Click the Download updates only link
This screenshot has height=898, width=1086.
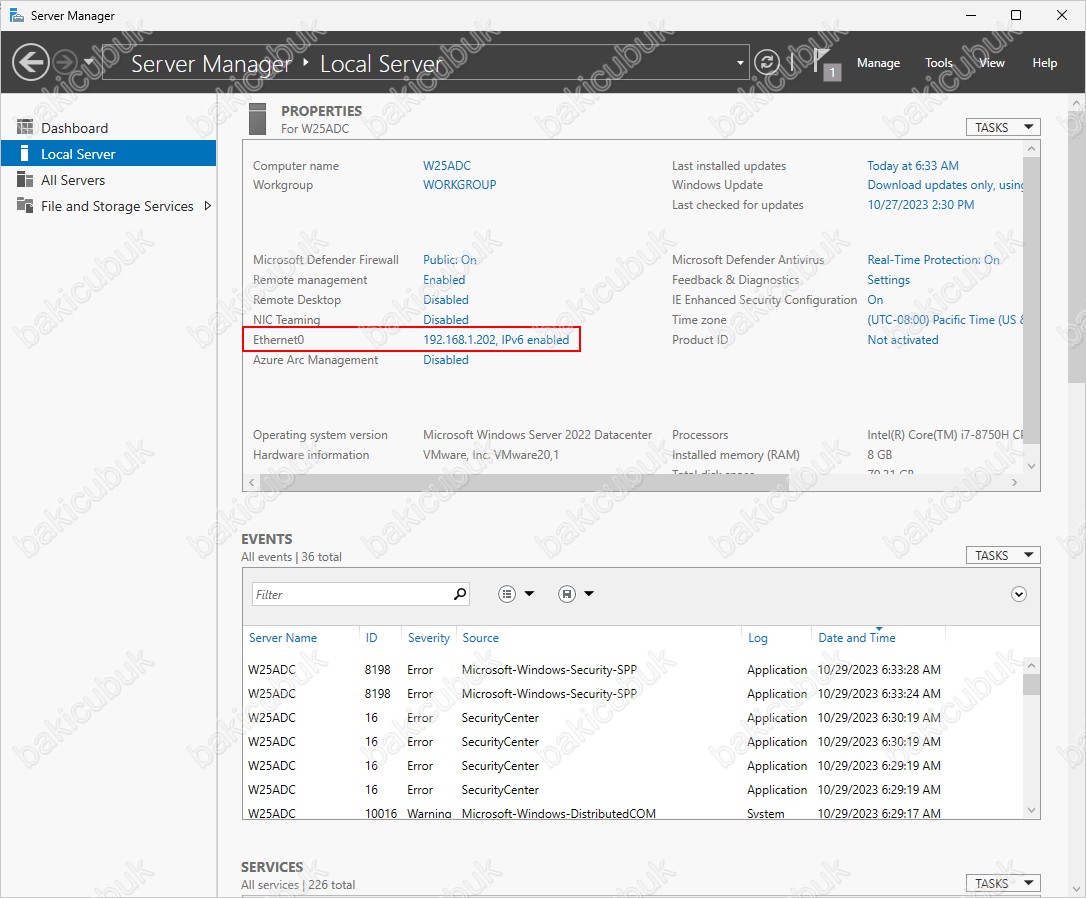coord(945,185)
